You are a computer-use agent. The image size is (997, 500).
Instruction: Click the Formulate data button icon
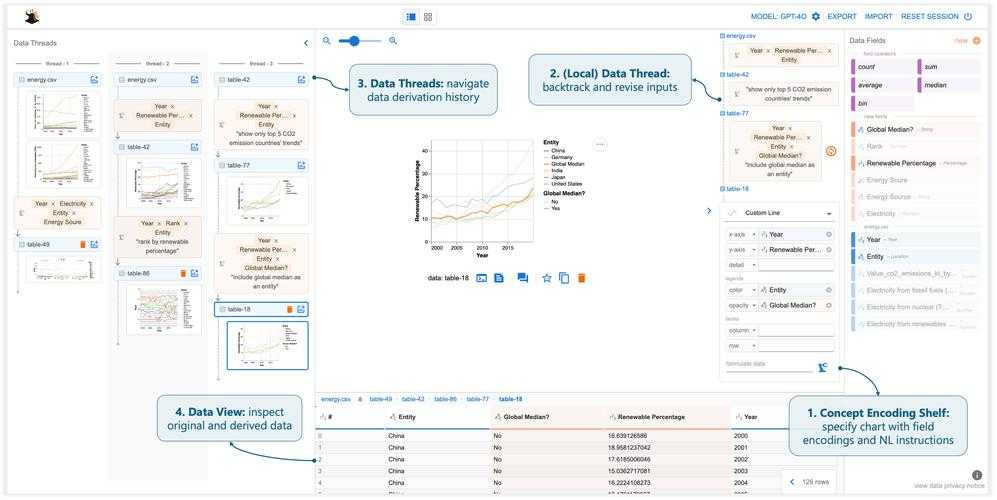click(x=823, y=368)
